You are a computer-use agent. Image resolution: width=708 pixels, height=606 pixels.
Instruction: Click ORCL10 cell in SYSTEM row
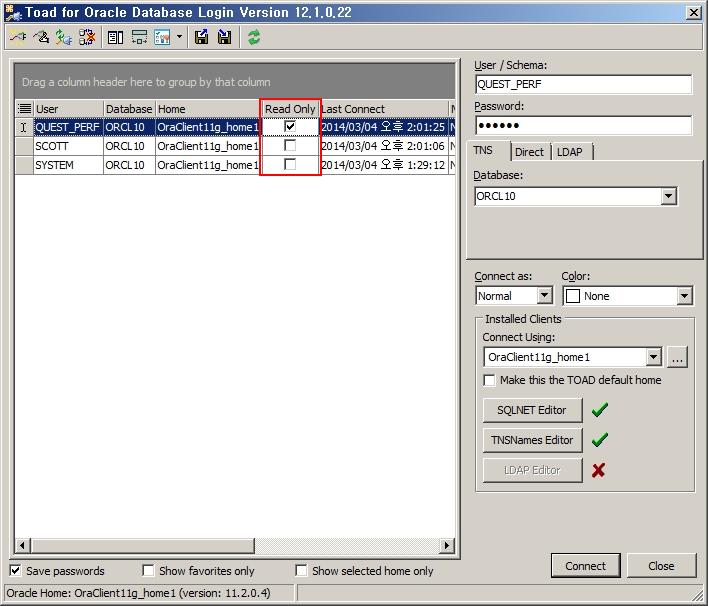129,165
